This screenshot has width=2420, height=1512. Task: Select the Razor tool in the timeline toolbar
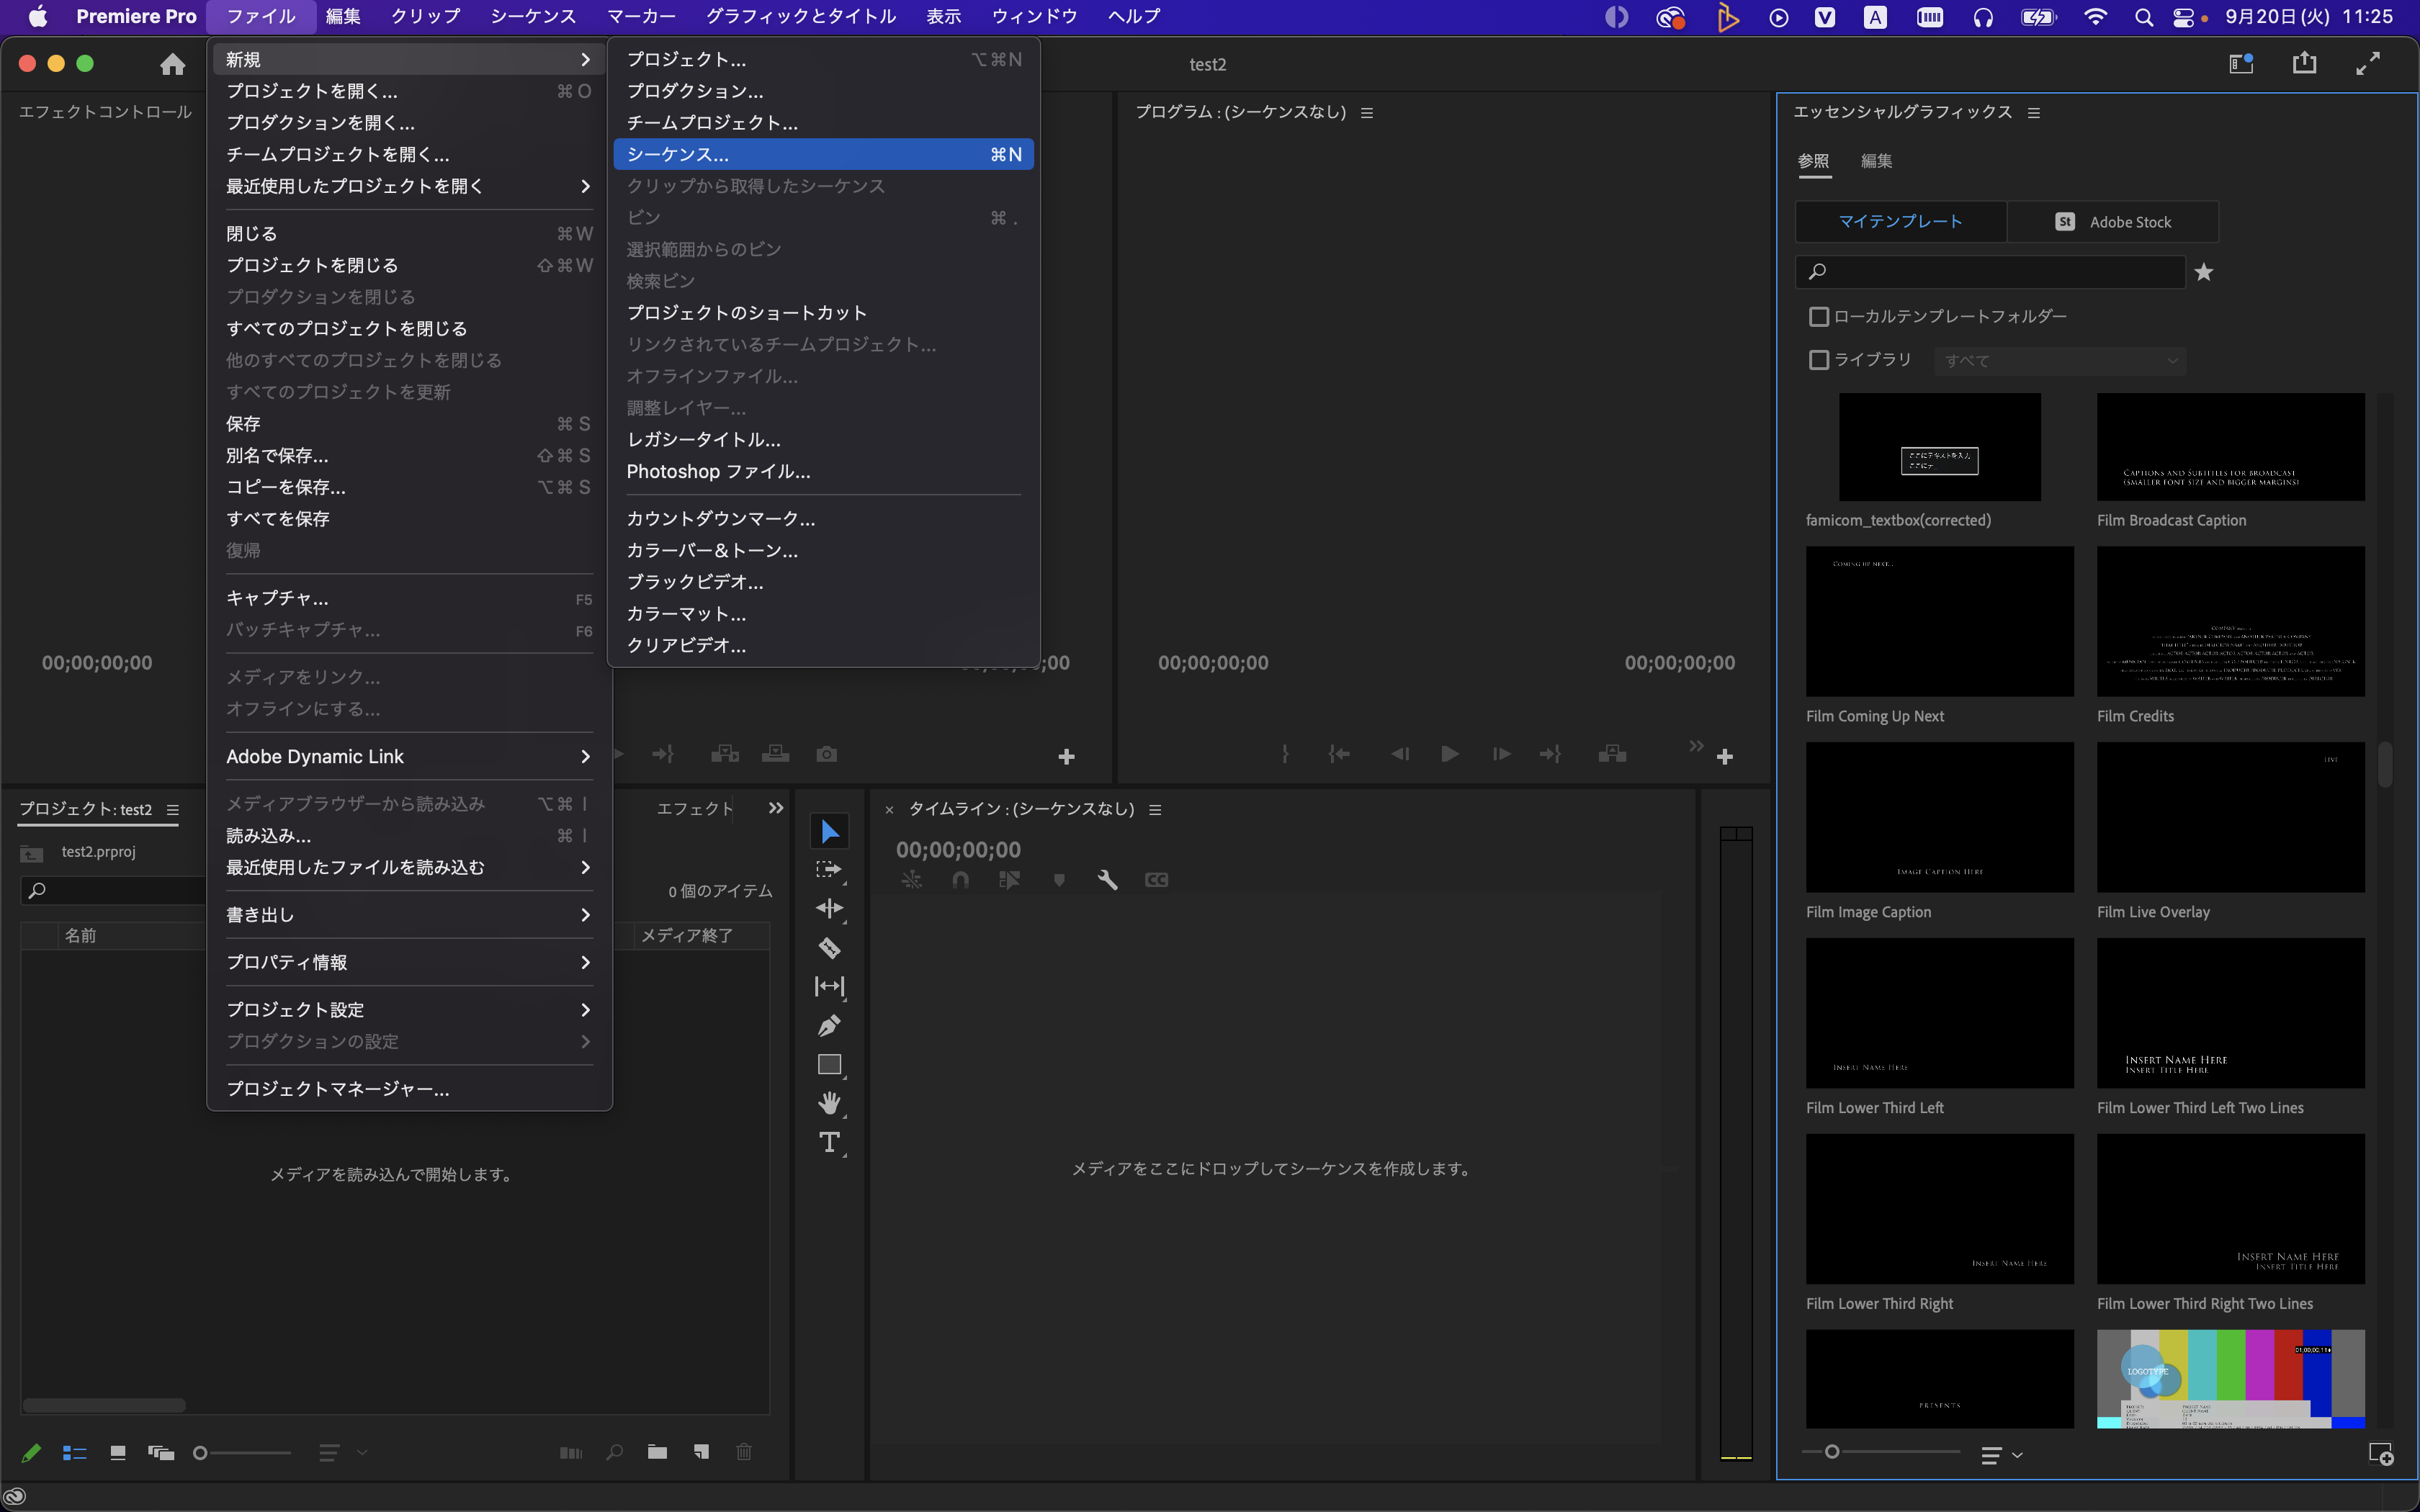click(830, 947)
